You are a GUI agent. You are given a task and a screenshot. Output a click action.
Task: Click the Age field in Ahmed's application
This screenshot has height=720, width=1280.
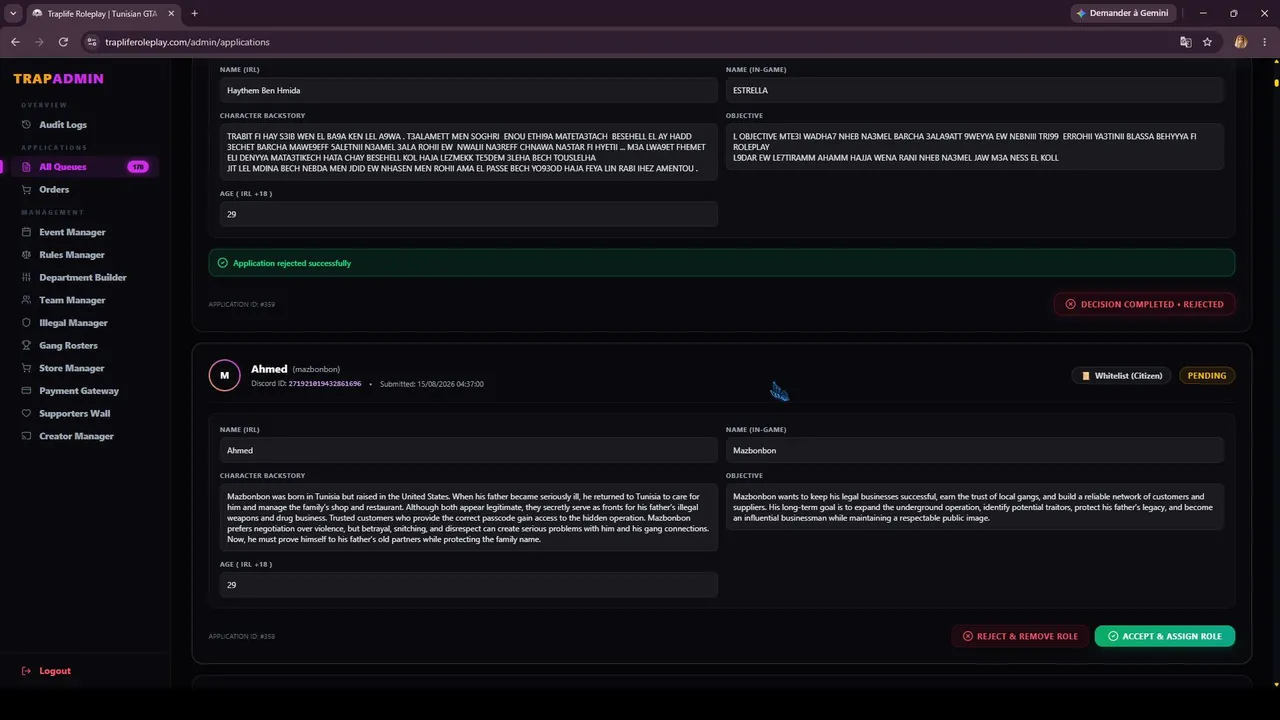click(469, 585)
